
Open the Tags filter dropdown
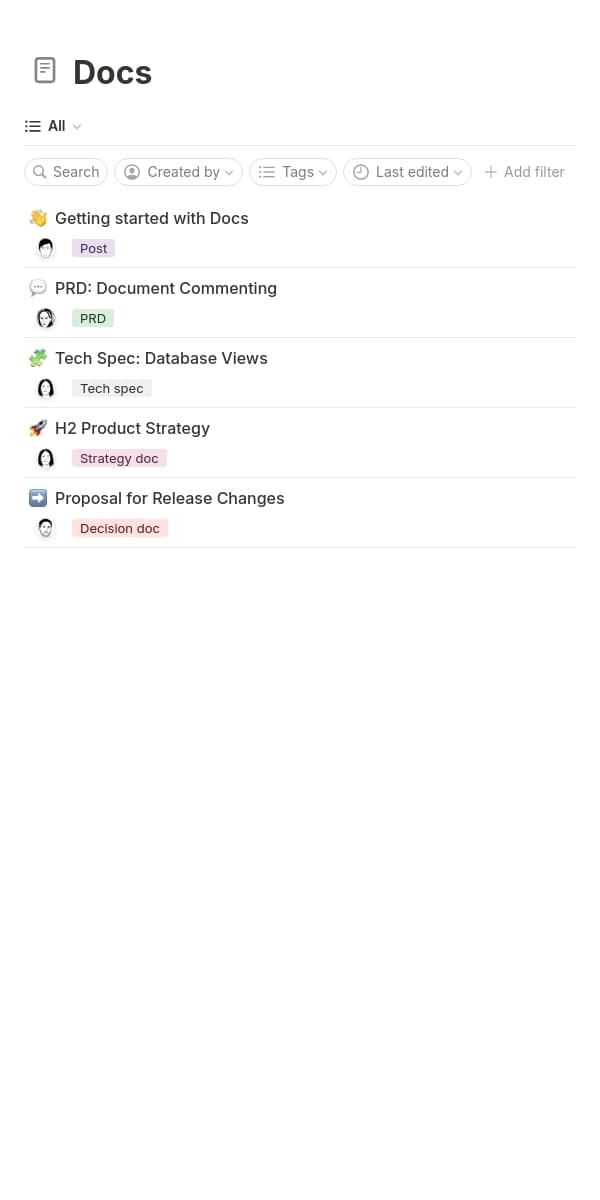click(x=292, y=172)
